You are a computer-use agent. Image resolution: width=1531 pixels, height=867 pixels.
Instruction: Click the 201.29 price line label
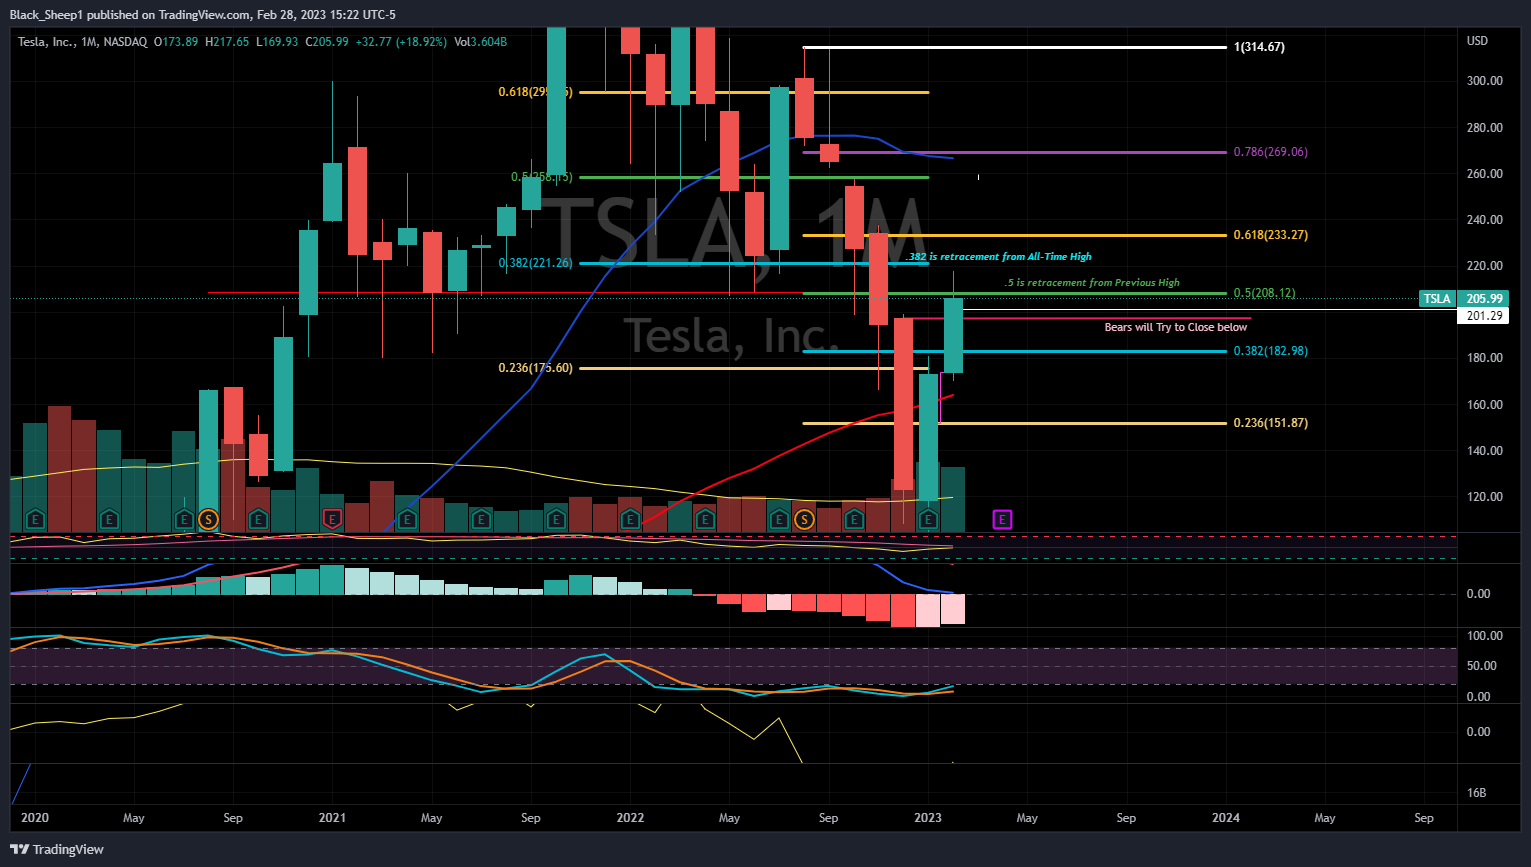tap(1484, 316)
